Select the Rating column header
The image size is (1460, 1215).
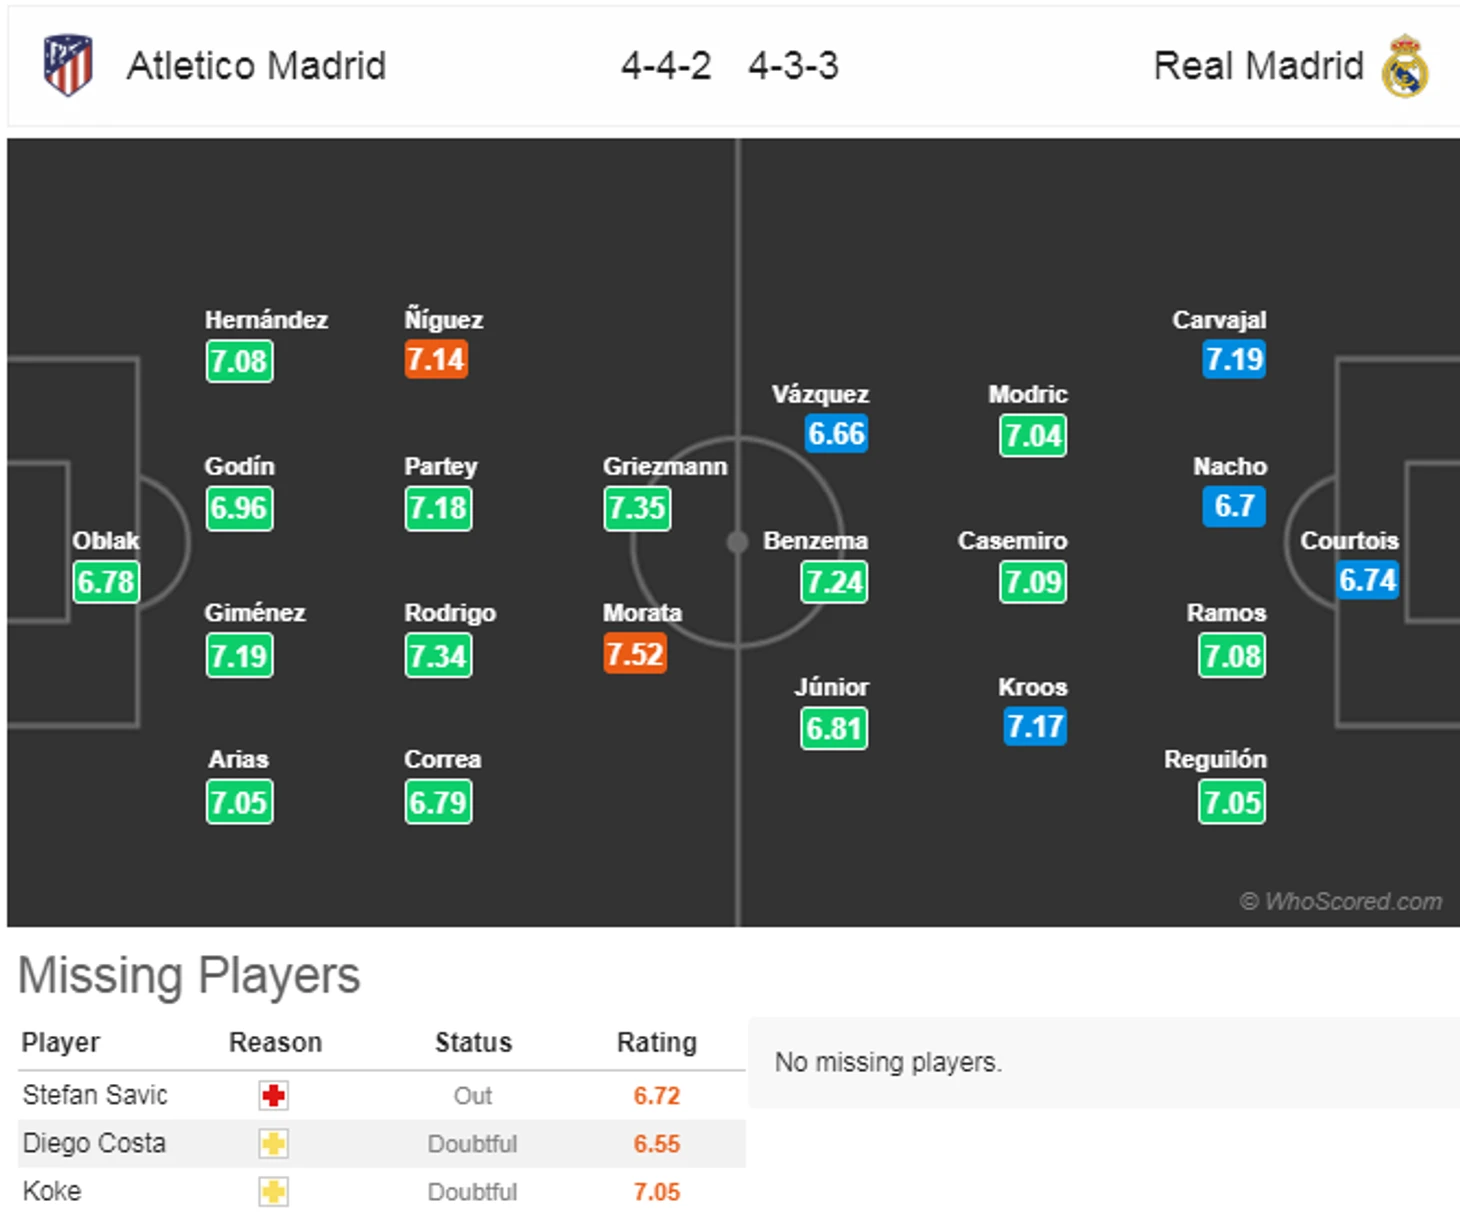[656, 1042]
